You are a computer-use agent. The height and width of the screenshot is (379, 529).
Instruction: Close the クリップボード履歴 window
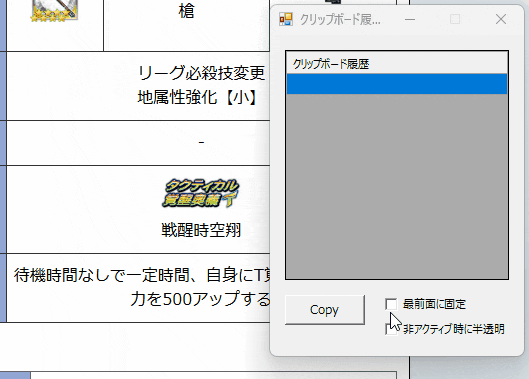(x=501, y=19)
